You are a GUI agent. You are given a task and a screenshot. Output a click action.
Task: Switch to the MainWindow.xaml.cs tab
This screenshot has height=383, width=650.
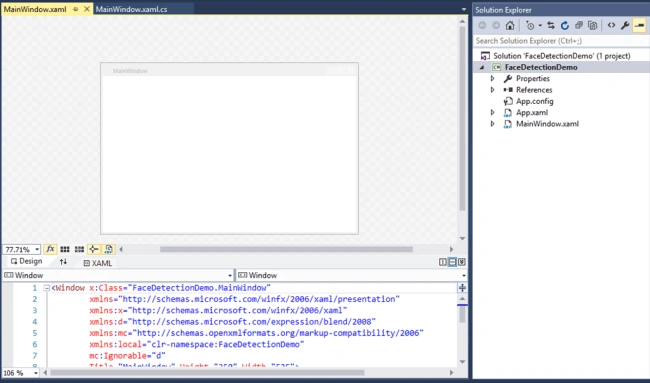[131, 9]
